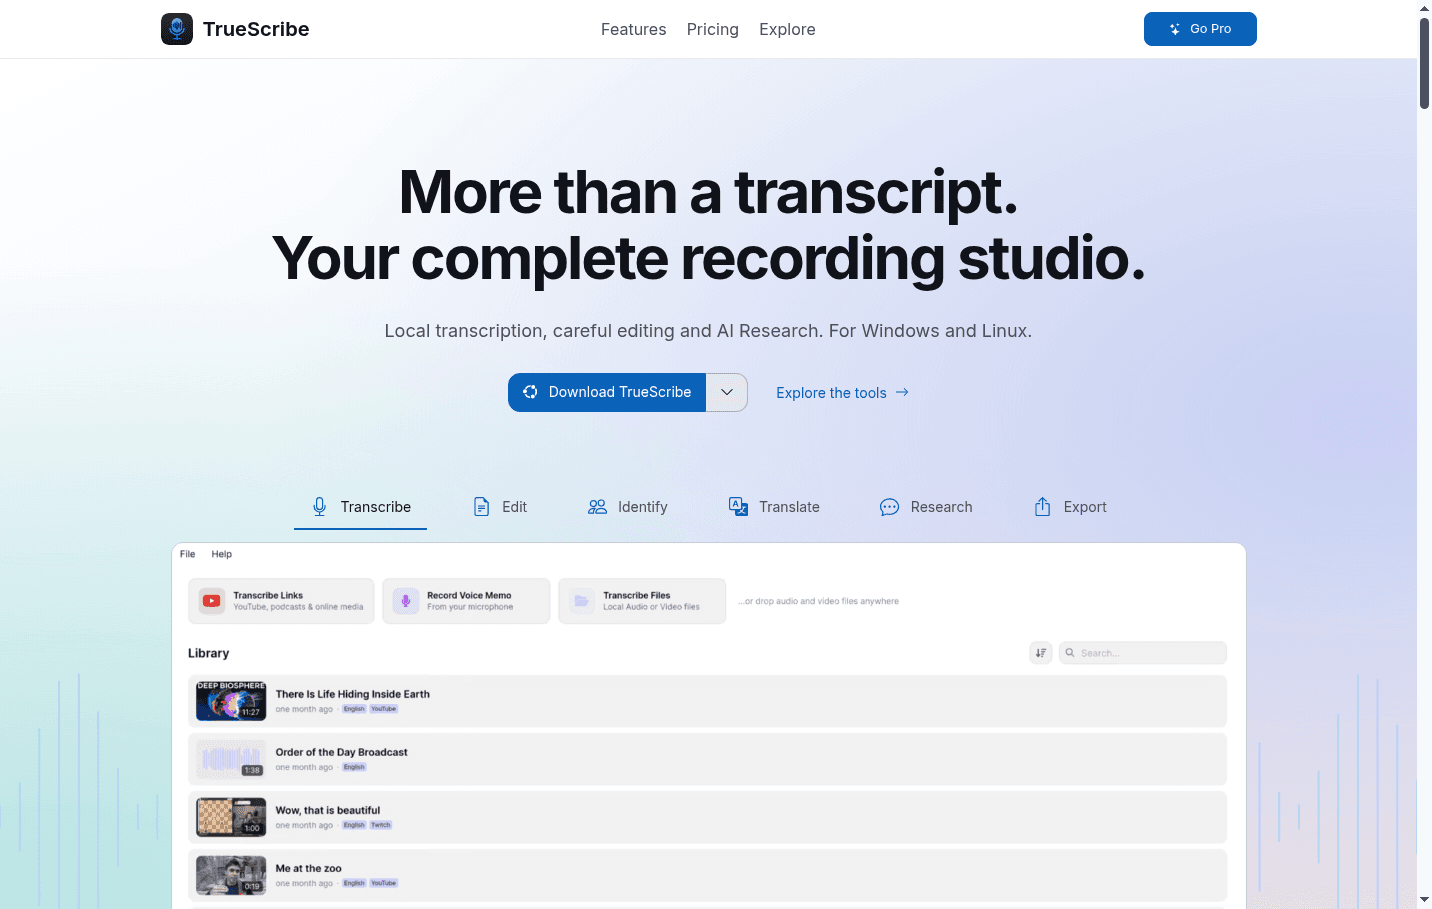Select 'Order of the Day Broadcast' title

click(x=342, y=752)
